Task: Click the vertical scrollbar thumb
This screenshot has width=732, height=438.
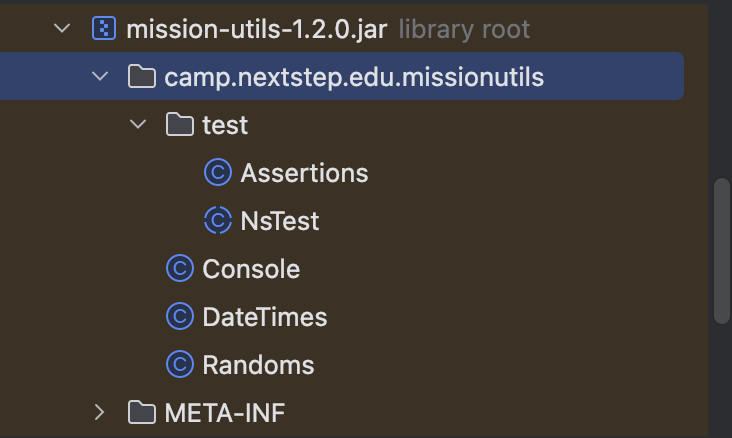Action: [x=721, y=250]
